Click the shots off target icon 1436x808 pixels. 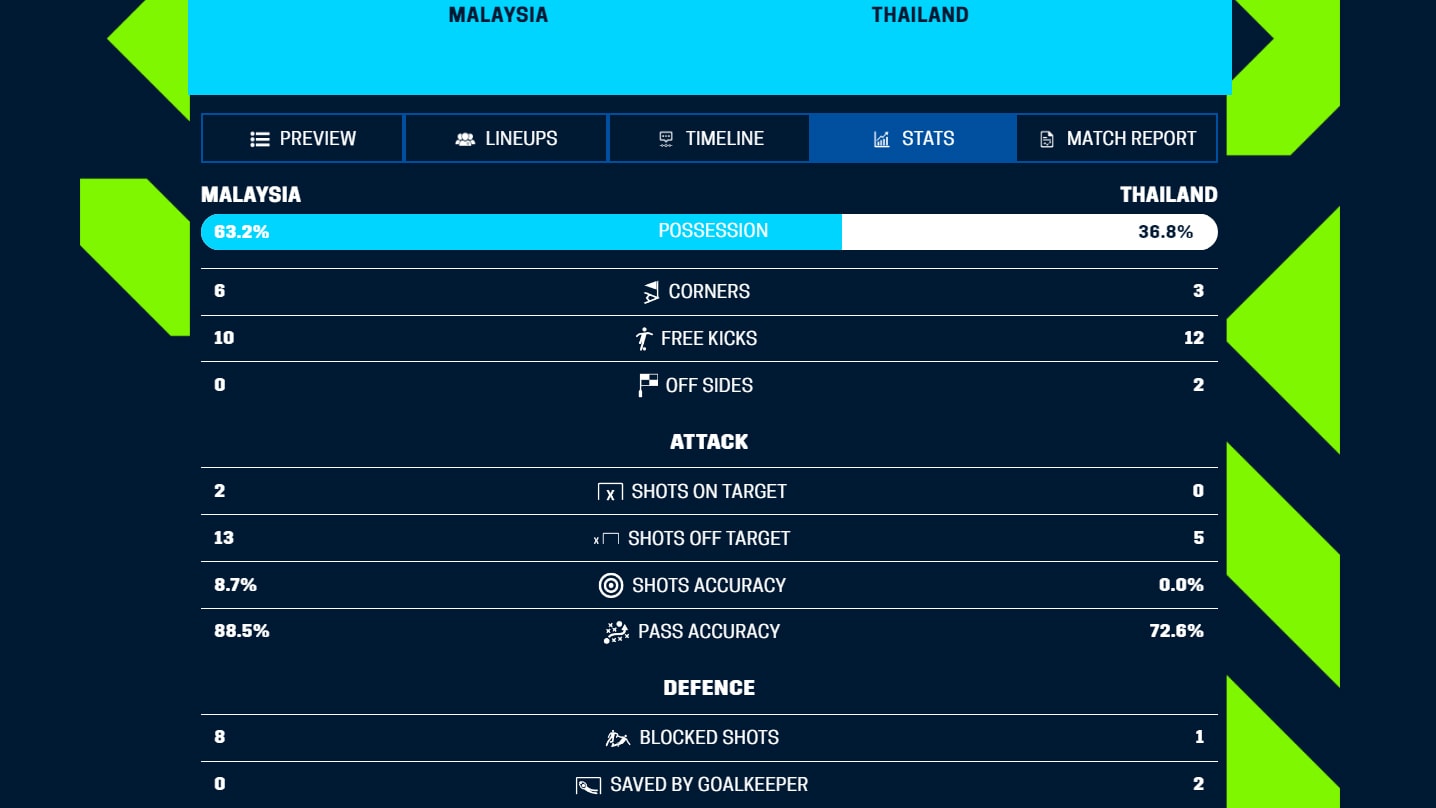click(606, 539)
